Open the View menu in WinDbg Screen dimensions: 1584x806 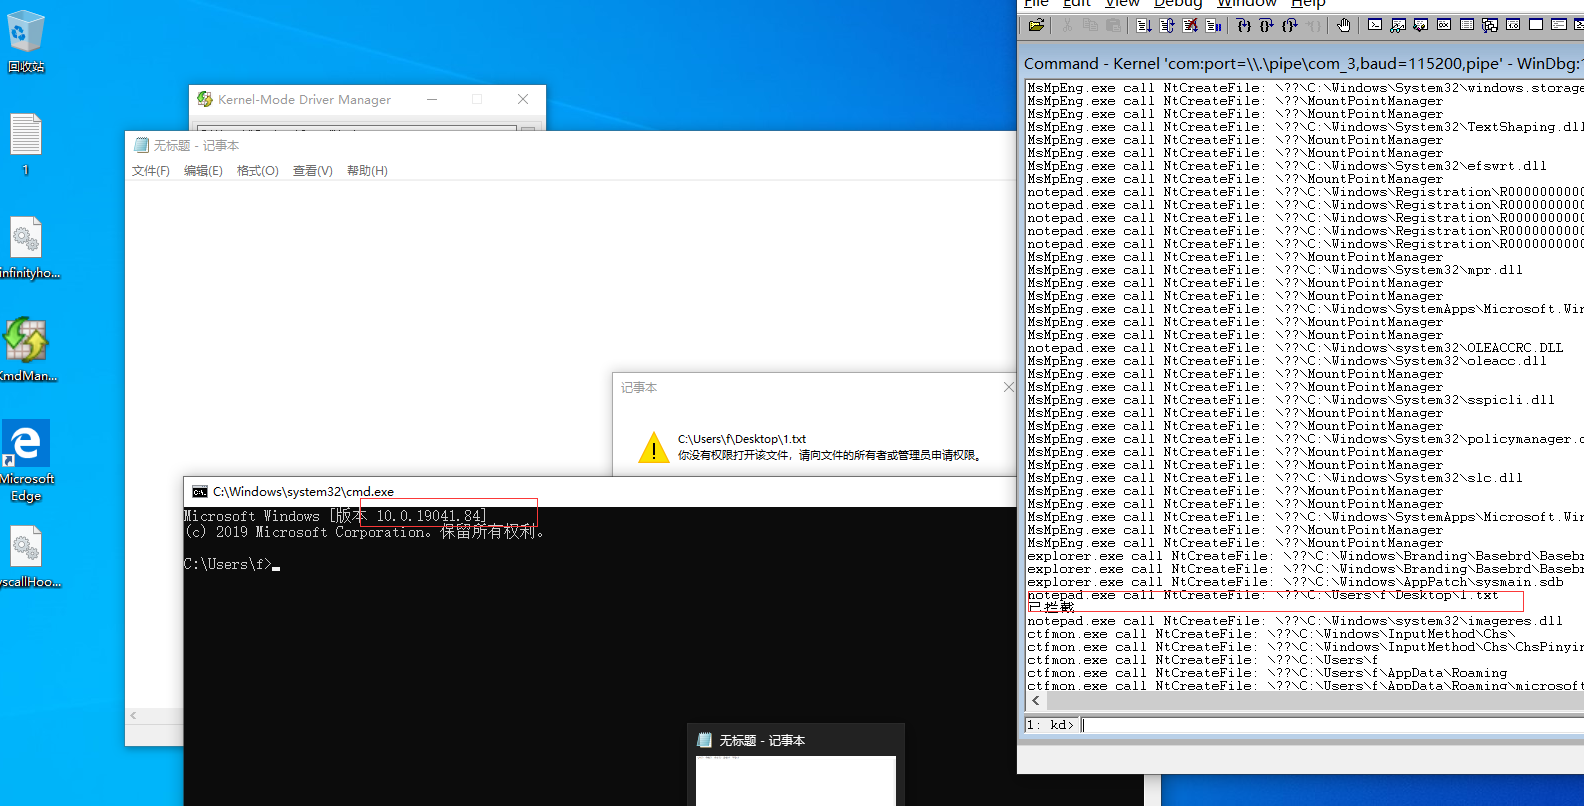pos(1122,4)
